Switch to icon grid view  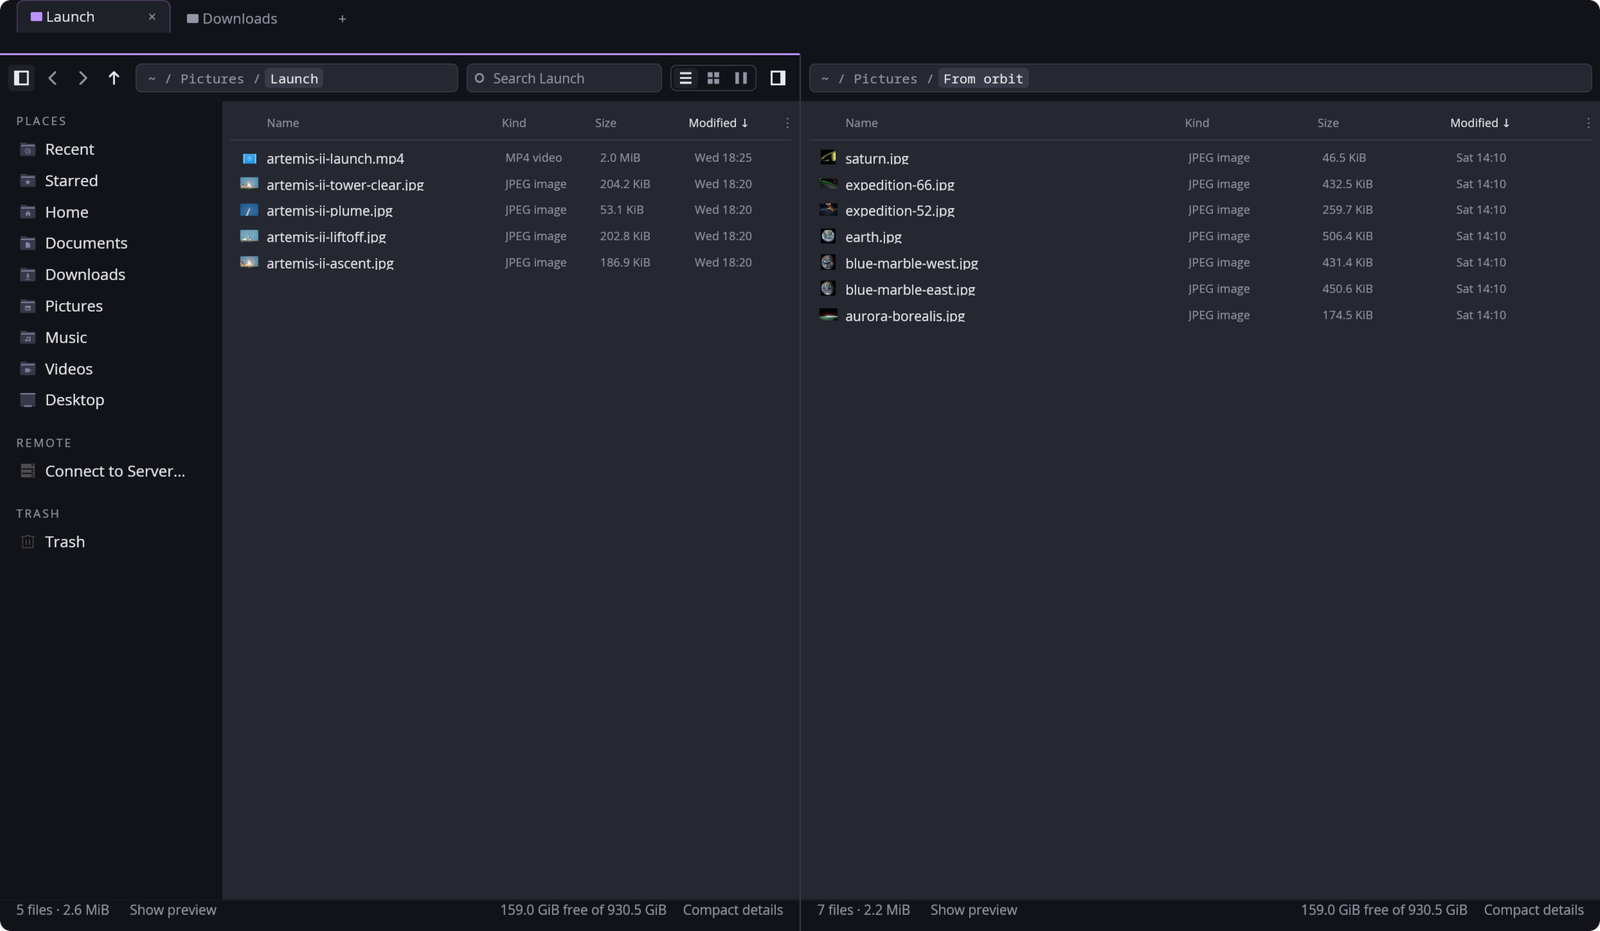point(713,78)
